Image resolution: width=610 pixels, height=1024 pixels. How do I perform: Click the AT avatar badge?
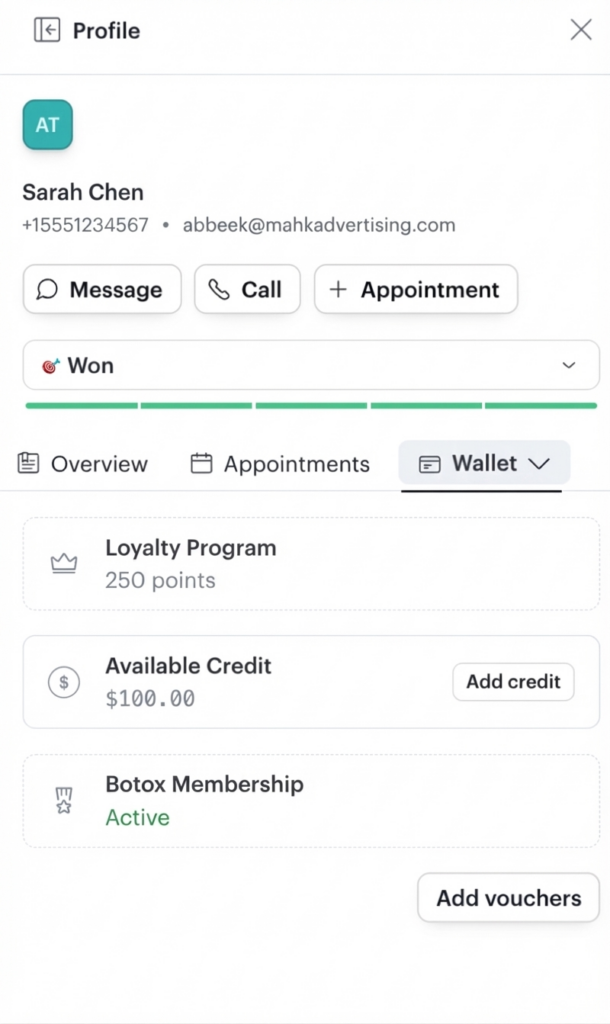pos(47,125)
